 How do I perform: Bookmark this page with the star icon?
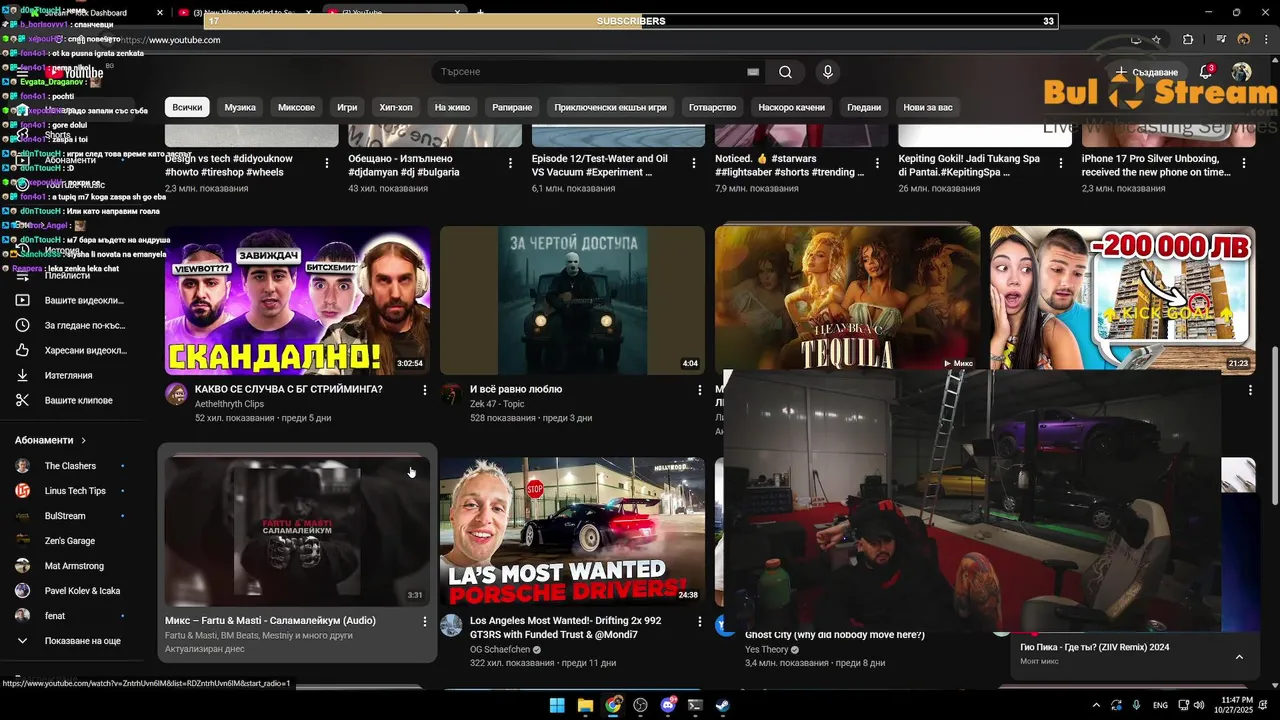1157,40
